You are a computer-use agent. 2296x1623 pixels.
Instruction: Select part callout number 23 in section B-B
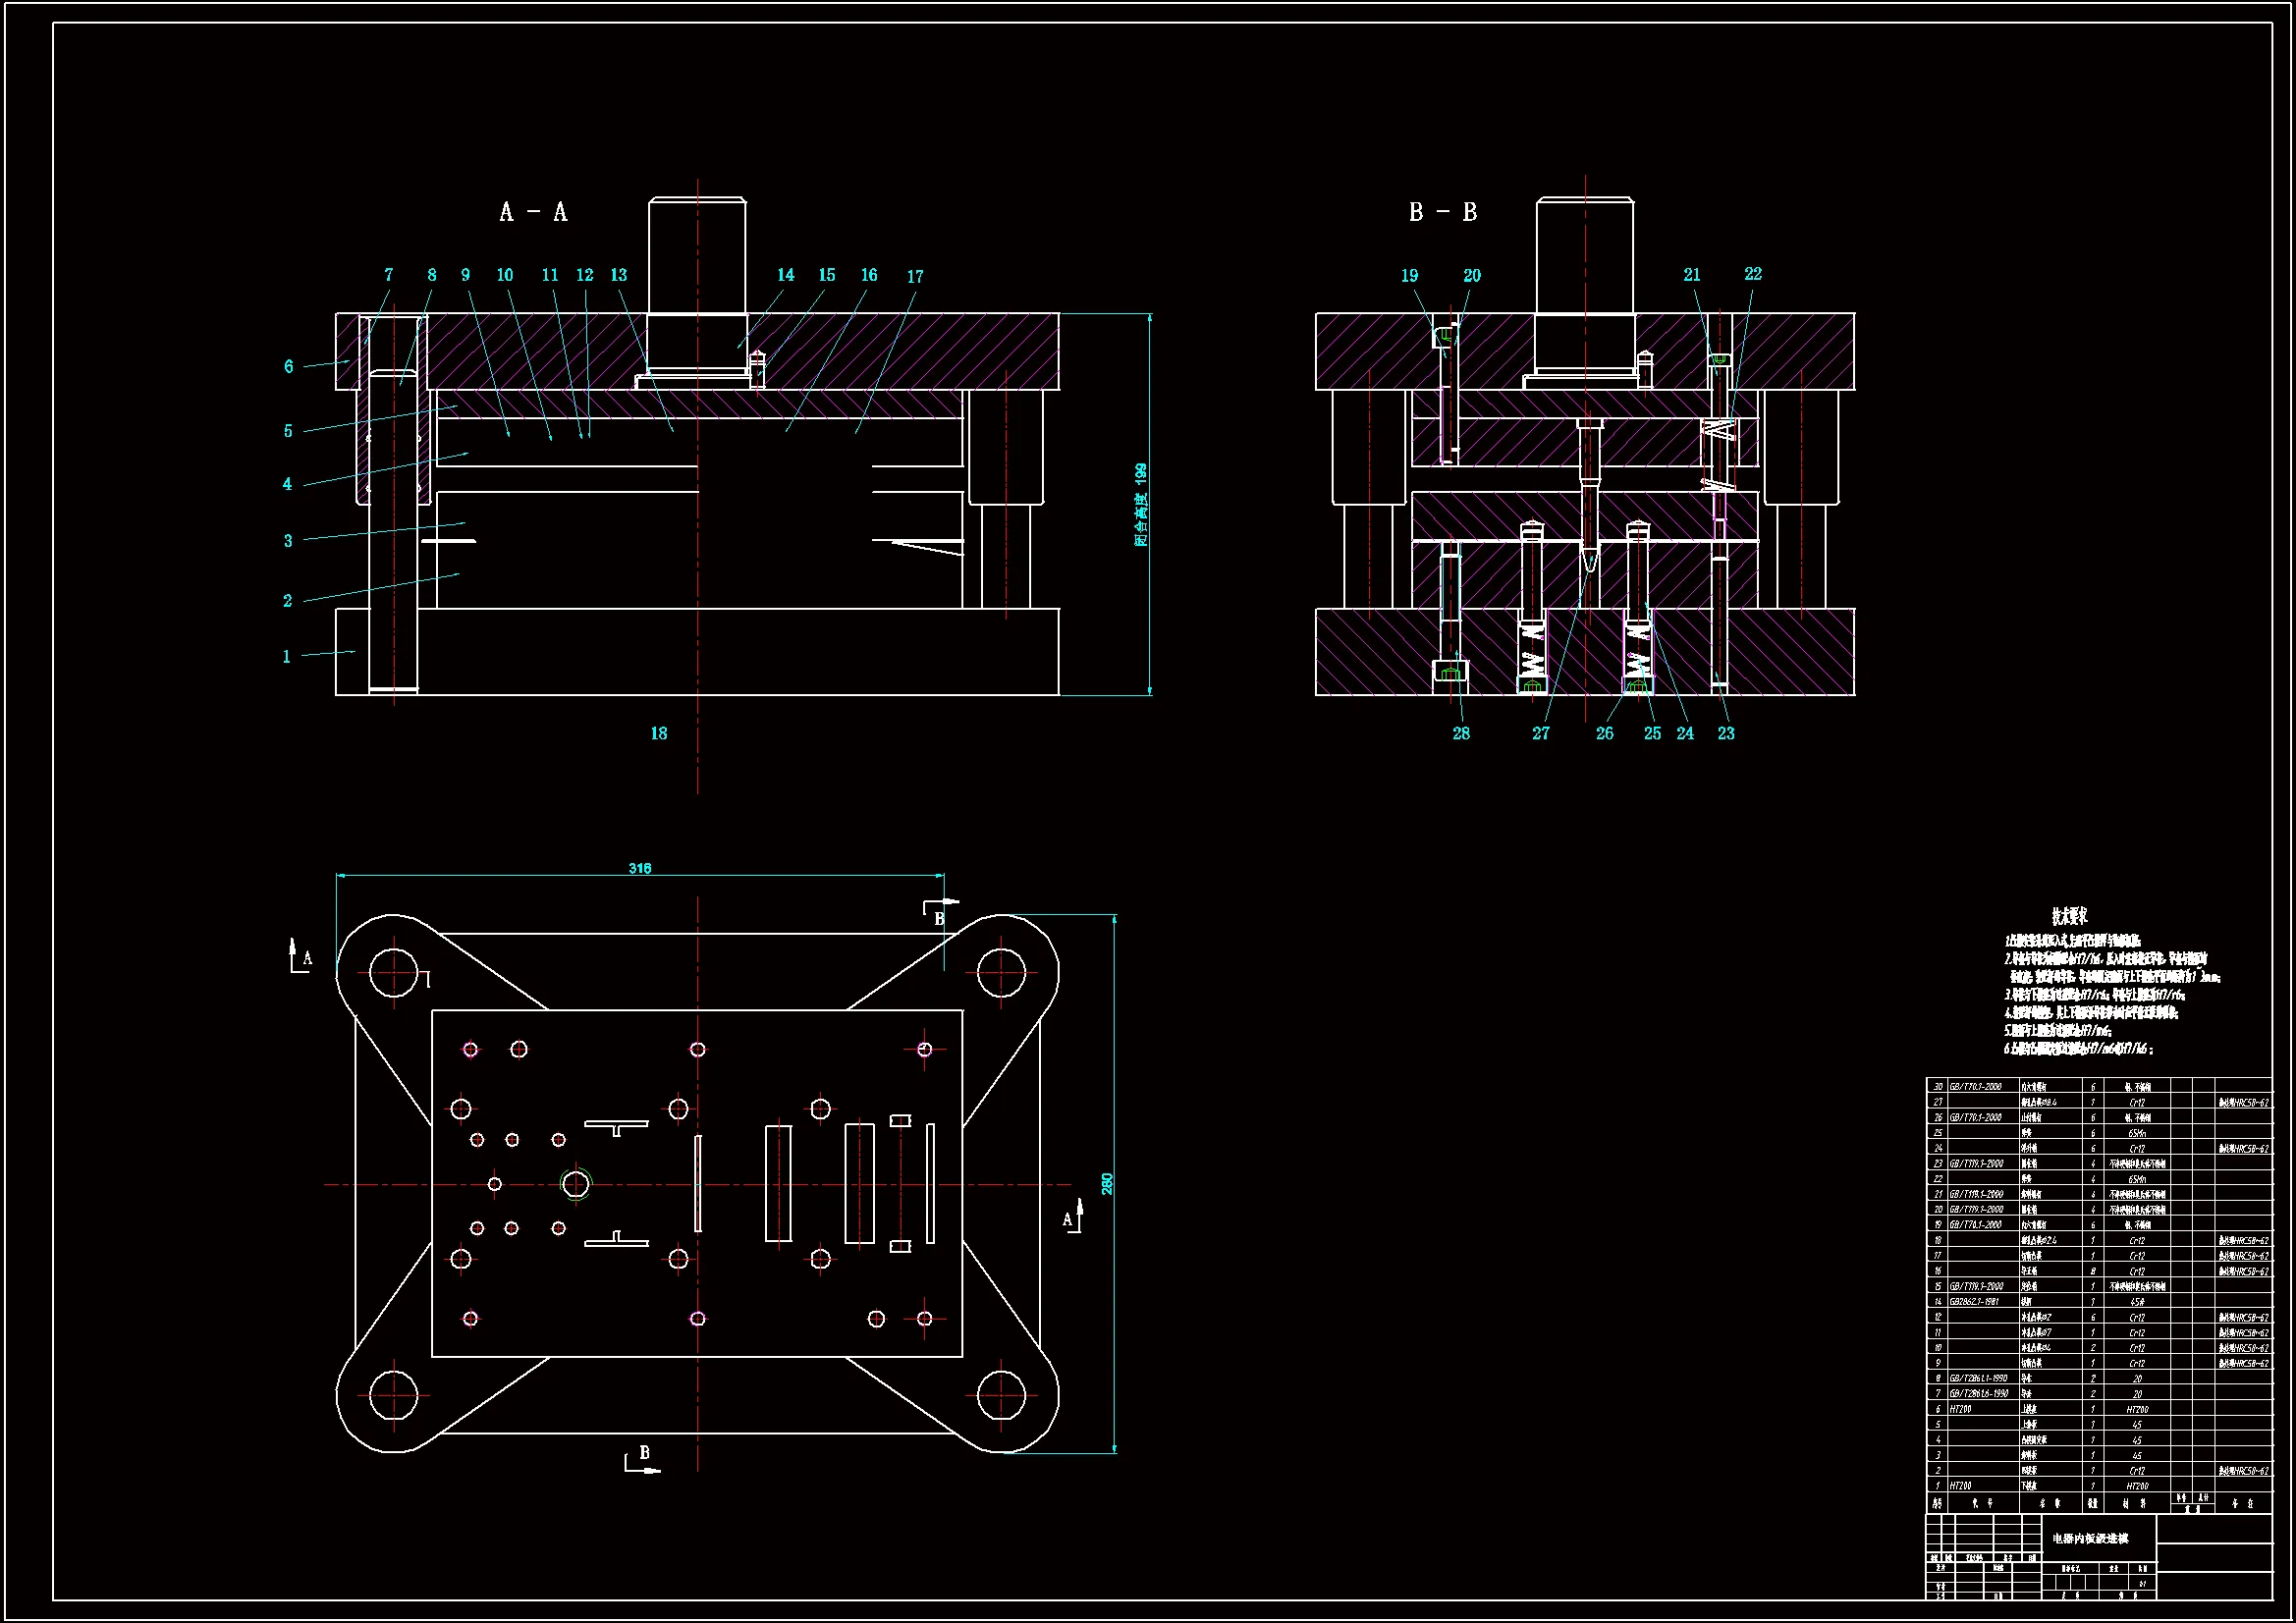point(1726,733)
